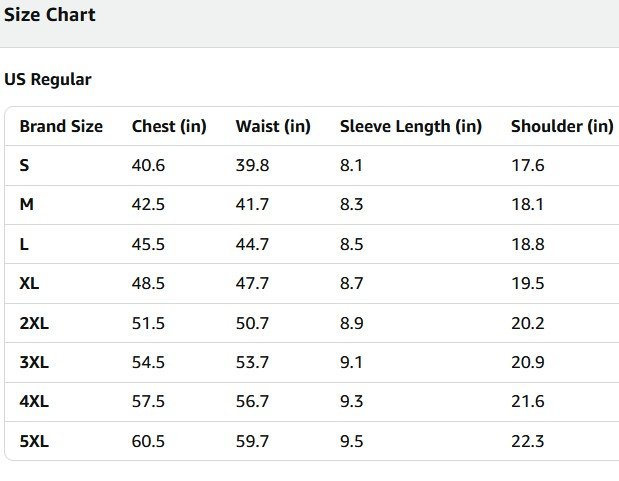Click the 2XL size row label
Screen dimensions: 619x481
pyautogui.click(x=34, y=323)
